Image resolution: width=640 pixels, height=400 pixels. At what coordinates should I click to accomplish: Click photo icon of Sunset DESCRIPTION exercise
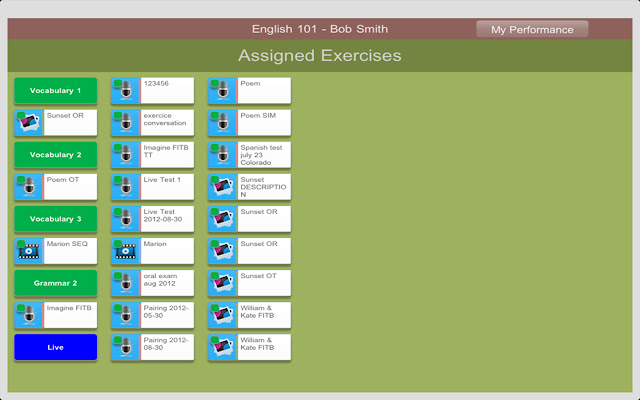[222, 187]
